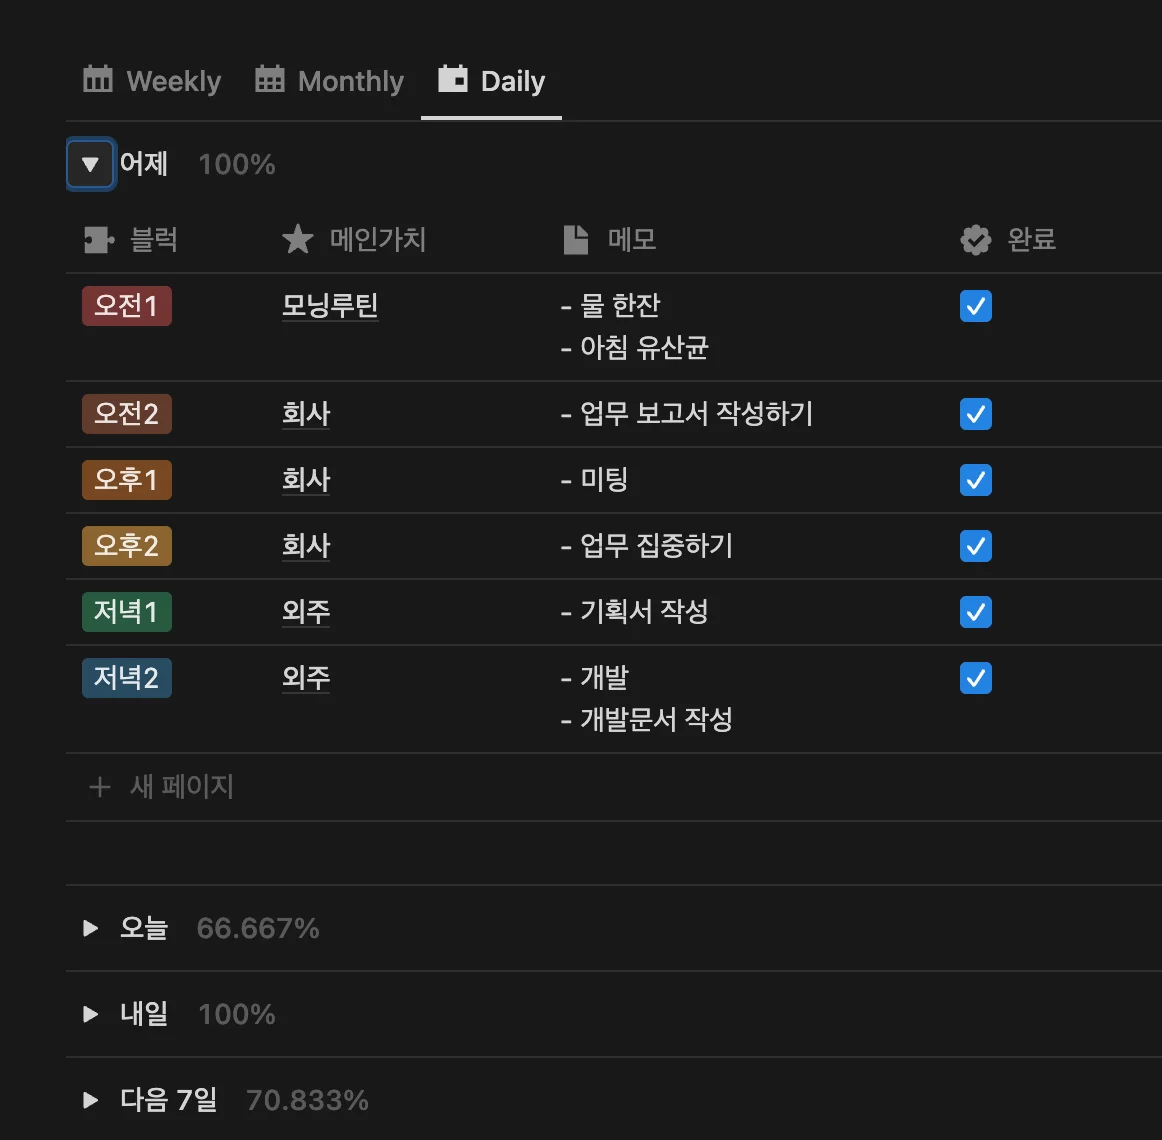Click the 메모 page icon
Screen dimensions: 1162x1140
click(x=576, y=239)
